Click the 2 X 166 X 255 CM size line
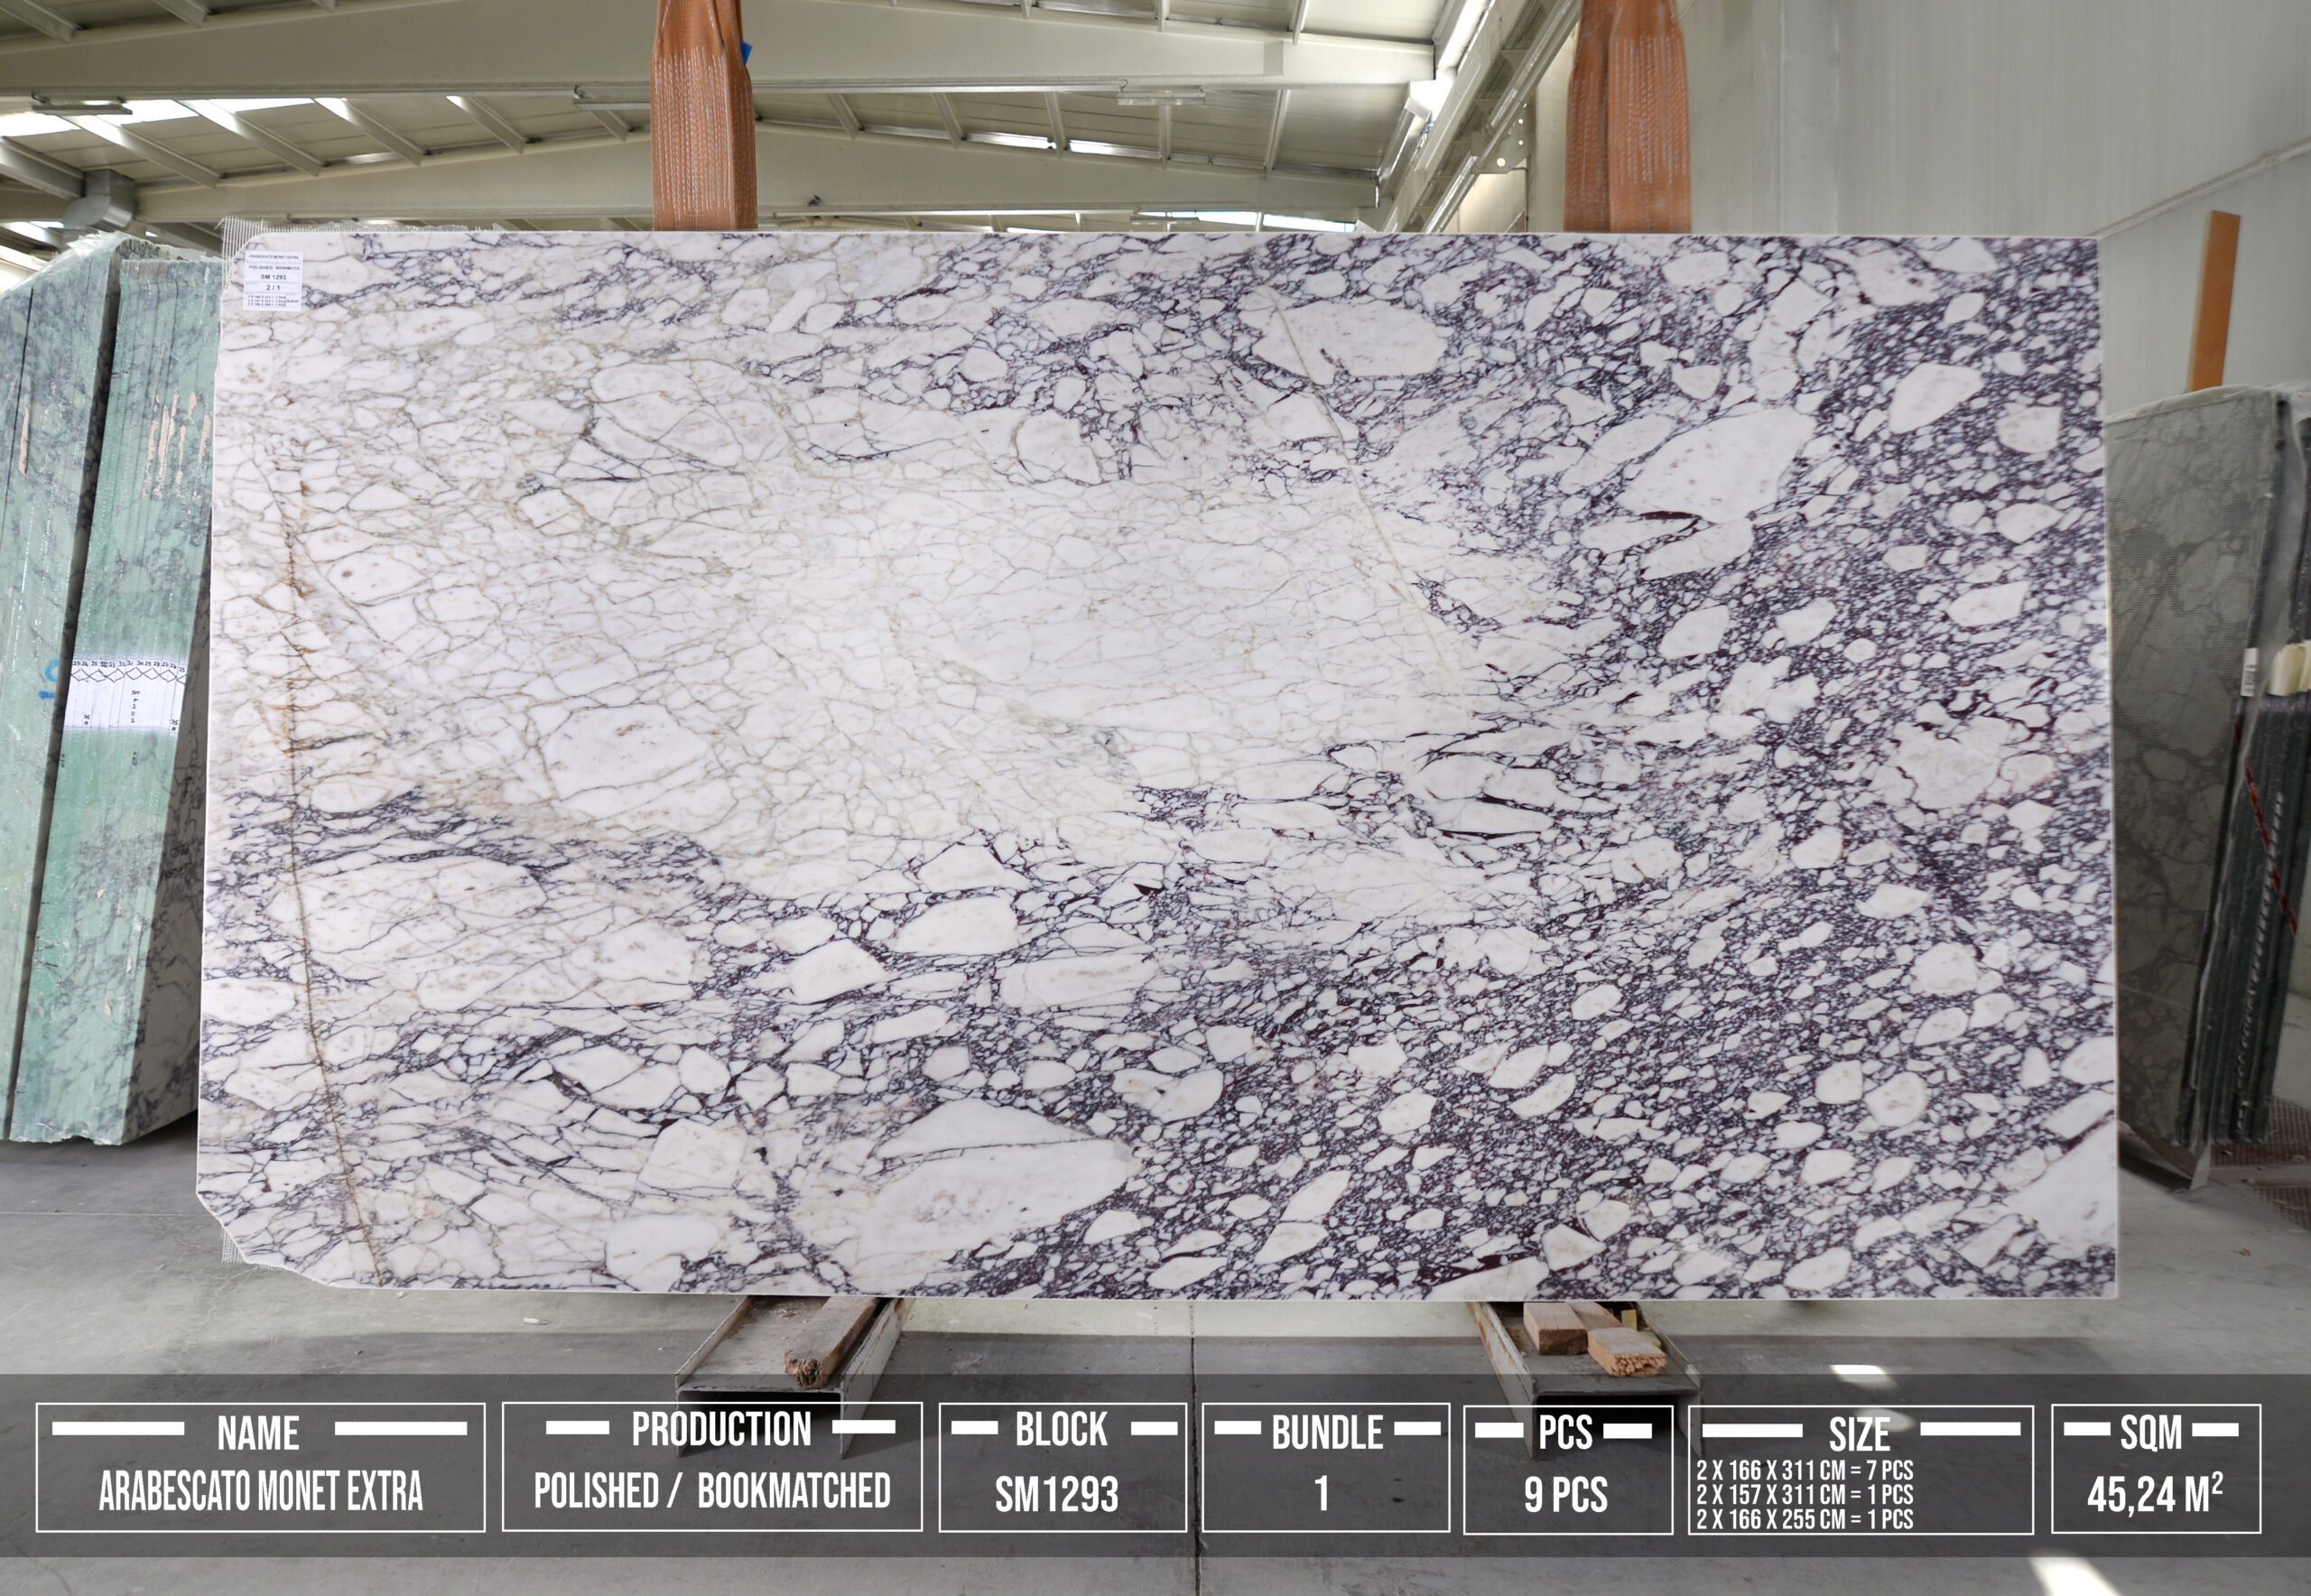Screen dimensions: 2311x1596 (1804, 1518)
